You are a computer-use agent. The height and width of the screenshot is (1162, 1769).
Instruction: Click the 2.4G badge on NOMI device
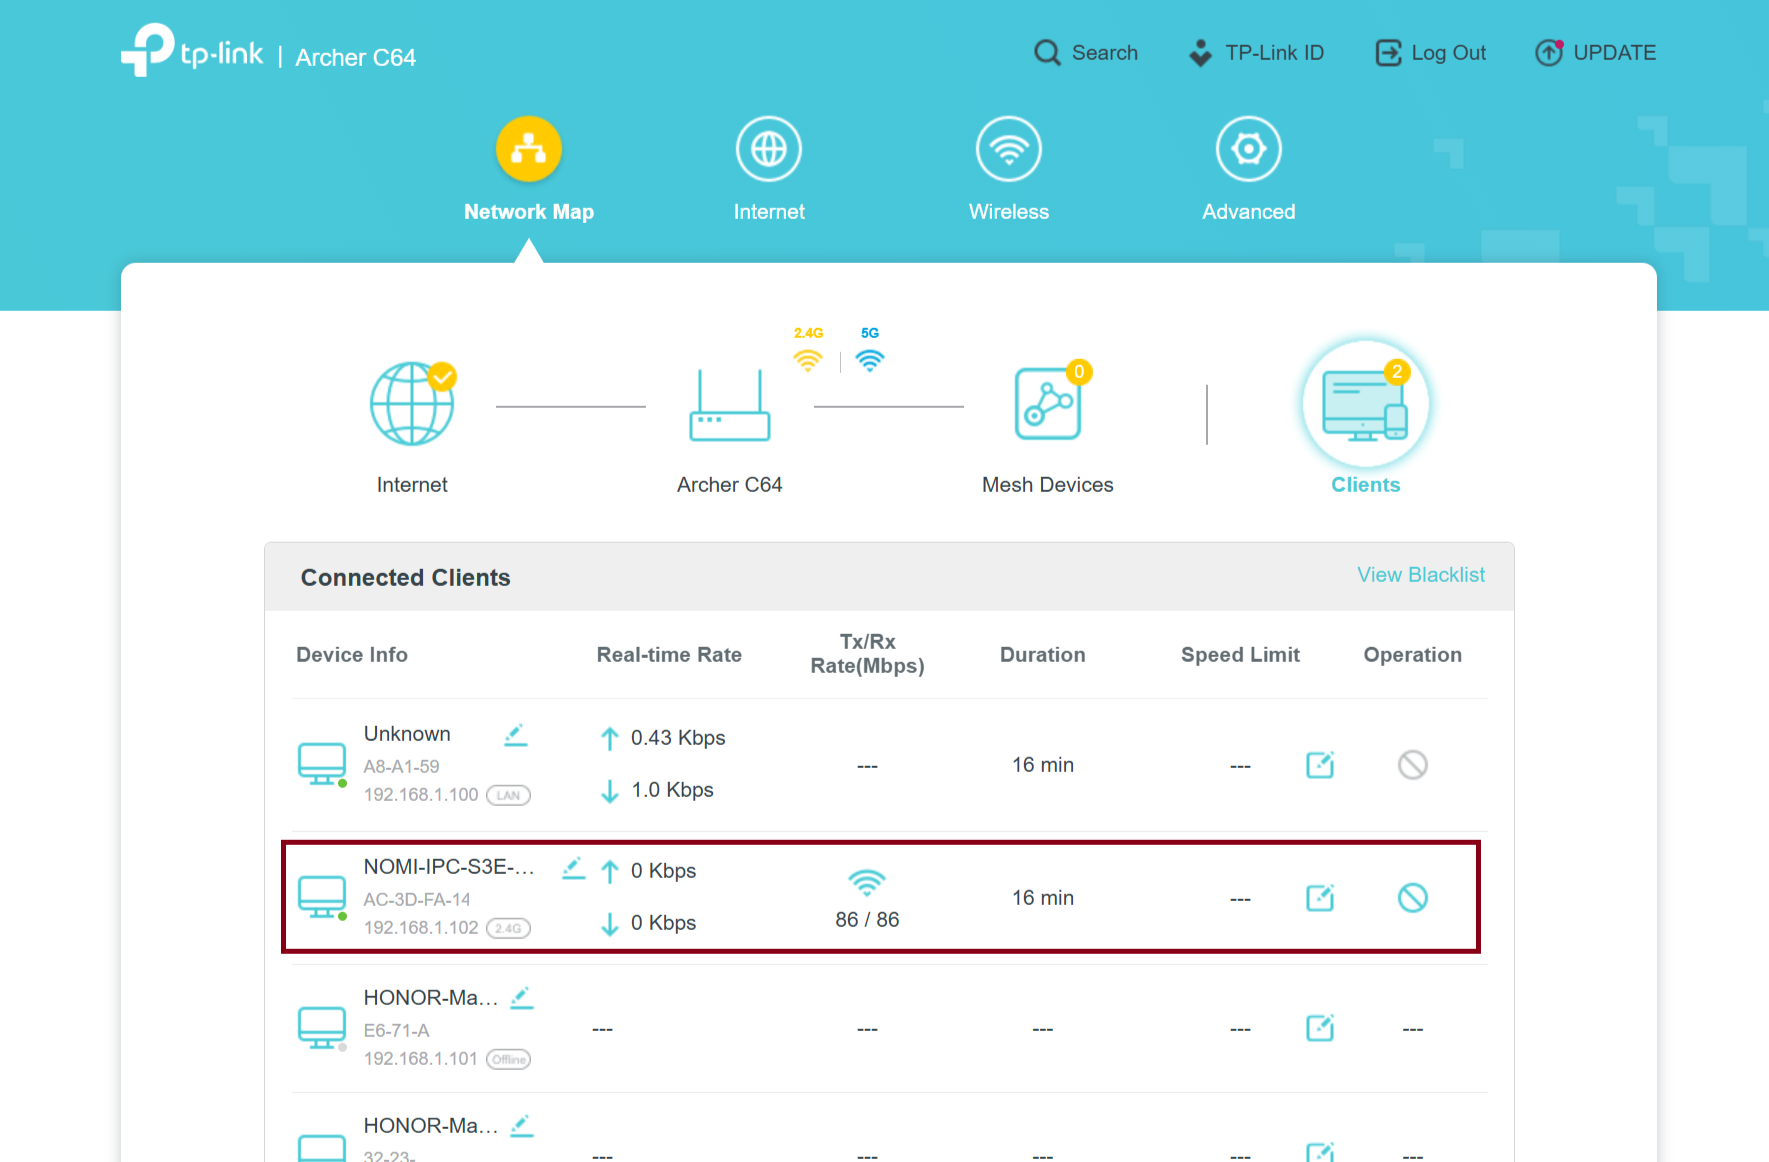click(x=508, y=928)
